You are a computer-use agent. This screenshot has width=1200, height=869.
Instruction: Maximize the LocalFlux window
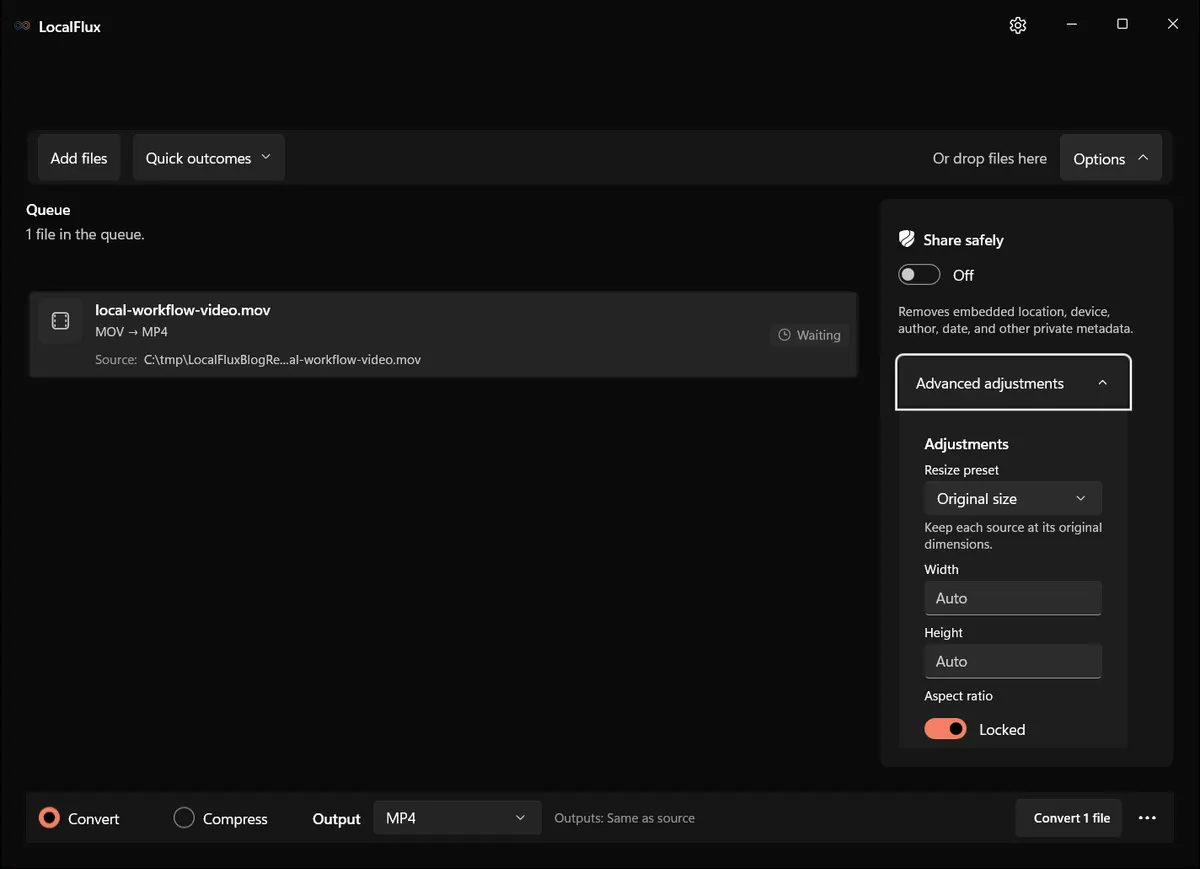[x=1122, y=25]
